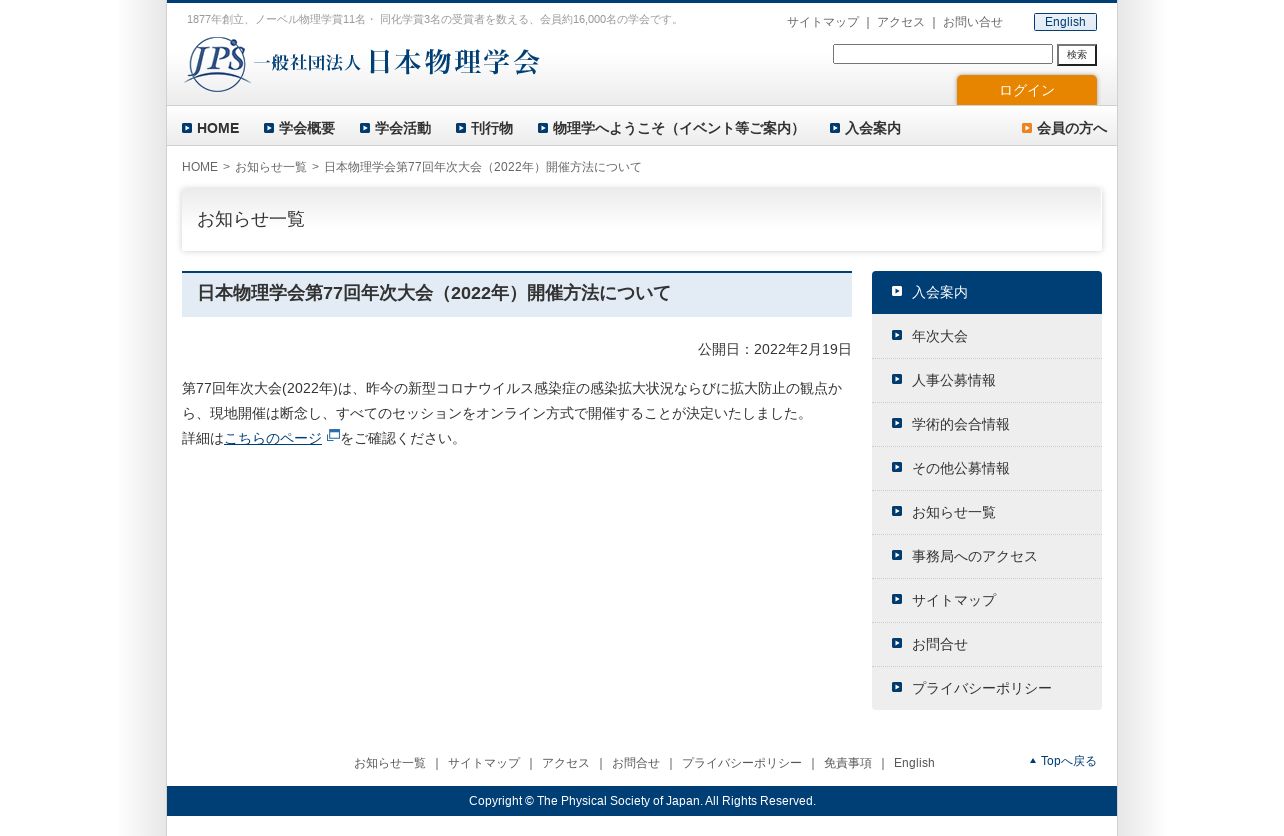Open the こちらのページ details link

(x=273, y=438)
